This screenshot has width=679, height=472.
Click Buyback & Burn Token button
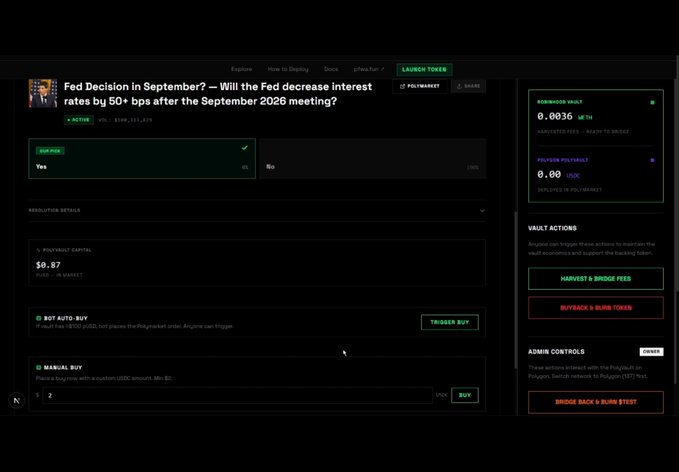(x=595, y=308)
